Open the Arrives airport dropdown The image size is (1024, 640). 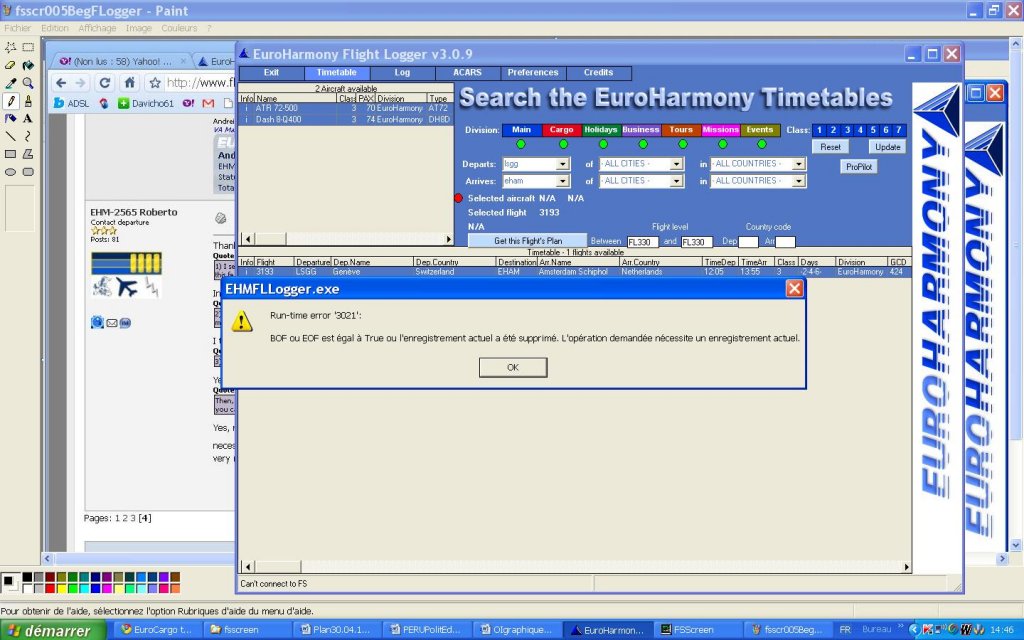click(563, 181)
